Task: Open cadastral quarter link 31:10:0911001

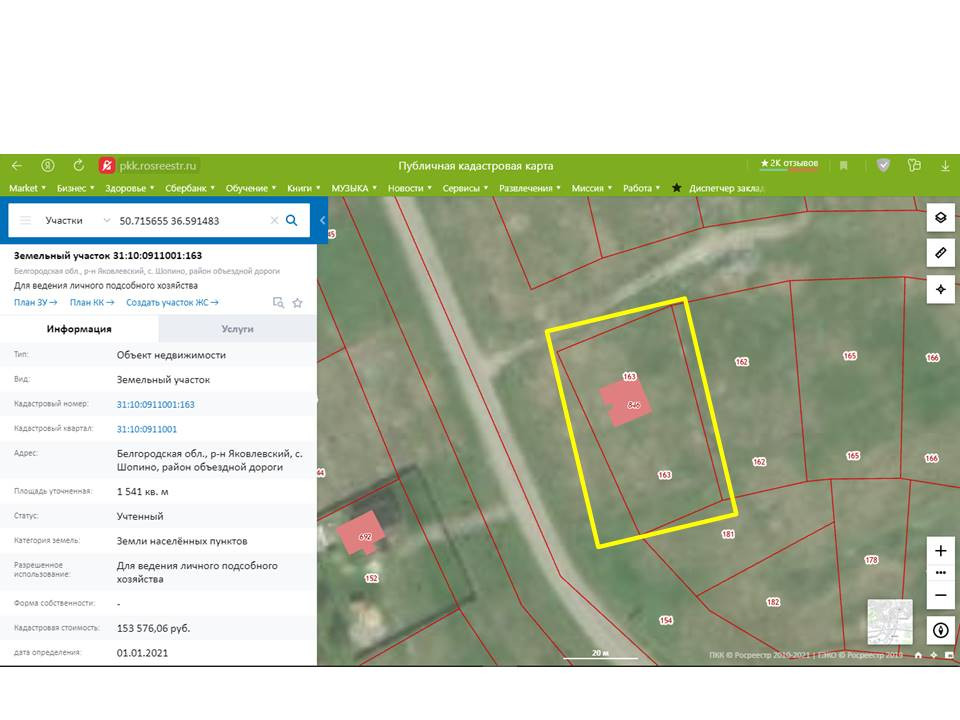Action: 147,429
